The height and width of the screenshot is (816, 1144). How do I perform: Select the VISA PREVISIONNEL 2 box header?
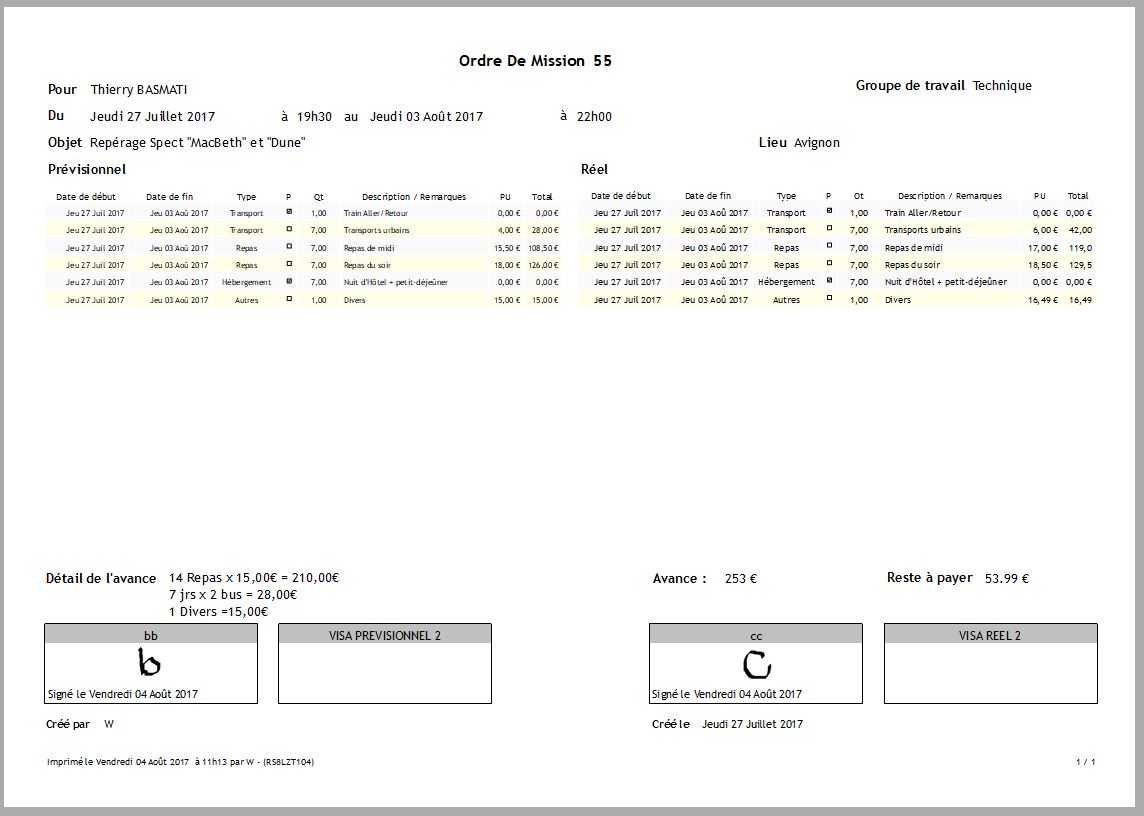pyautogui.click(x=385, y=635)
